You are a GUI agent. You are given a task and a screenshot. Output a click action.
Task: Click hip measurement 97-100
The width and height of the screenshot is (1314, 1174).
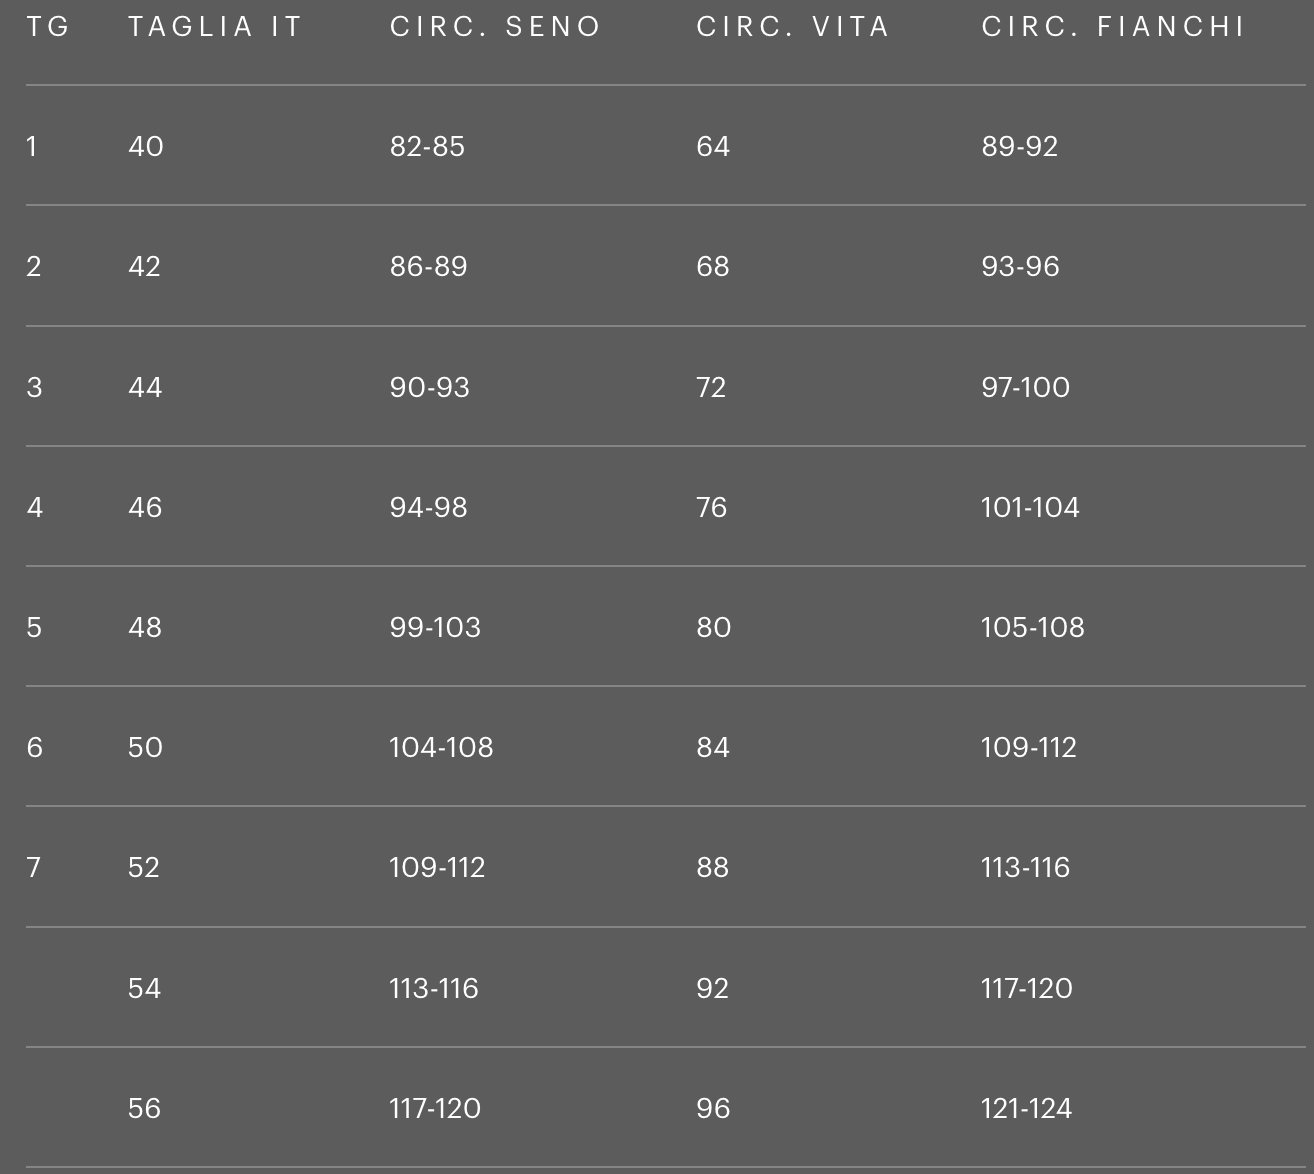[x=1025, y=388]
